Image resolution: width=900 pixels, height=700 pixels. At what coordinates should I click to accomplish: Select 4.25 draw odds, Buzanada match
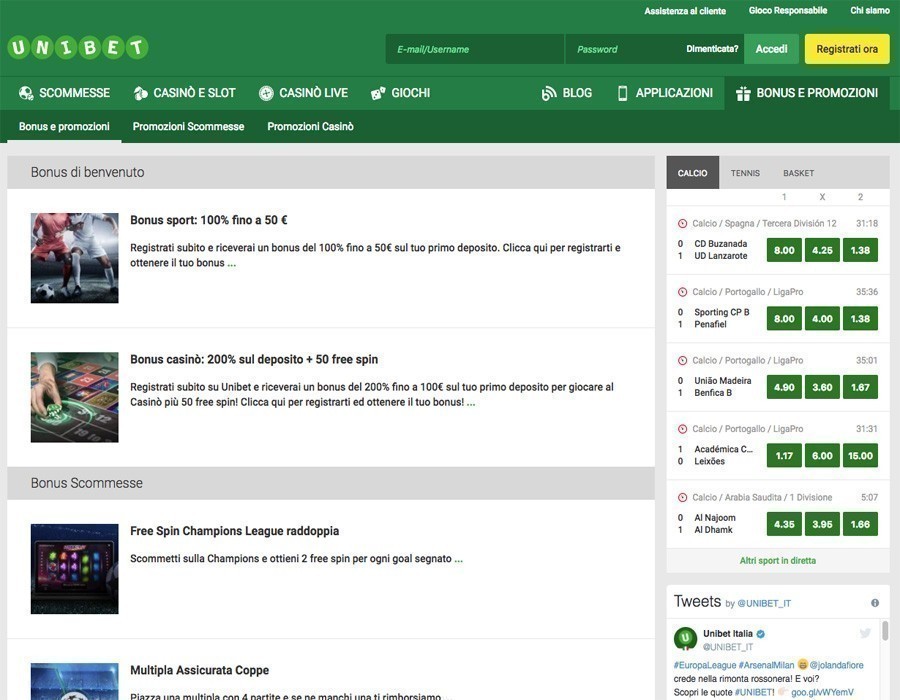pos(822,250)
